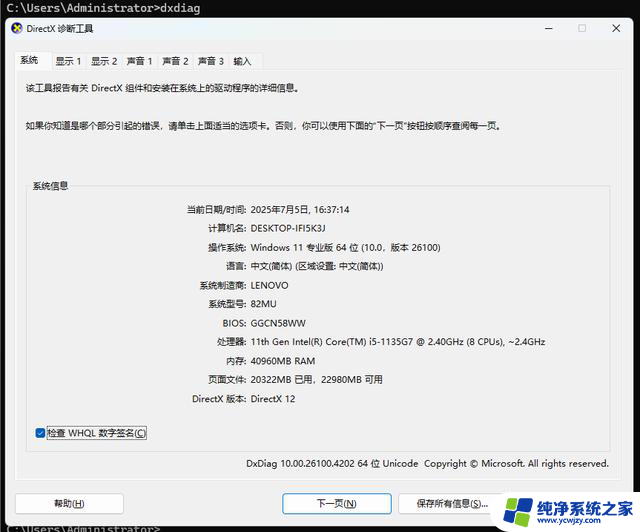Screen dimensions: 640x532
Task: Click the Windows 11 专业版 64 位 text
Action: tap(304, 247)
